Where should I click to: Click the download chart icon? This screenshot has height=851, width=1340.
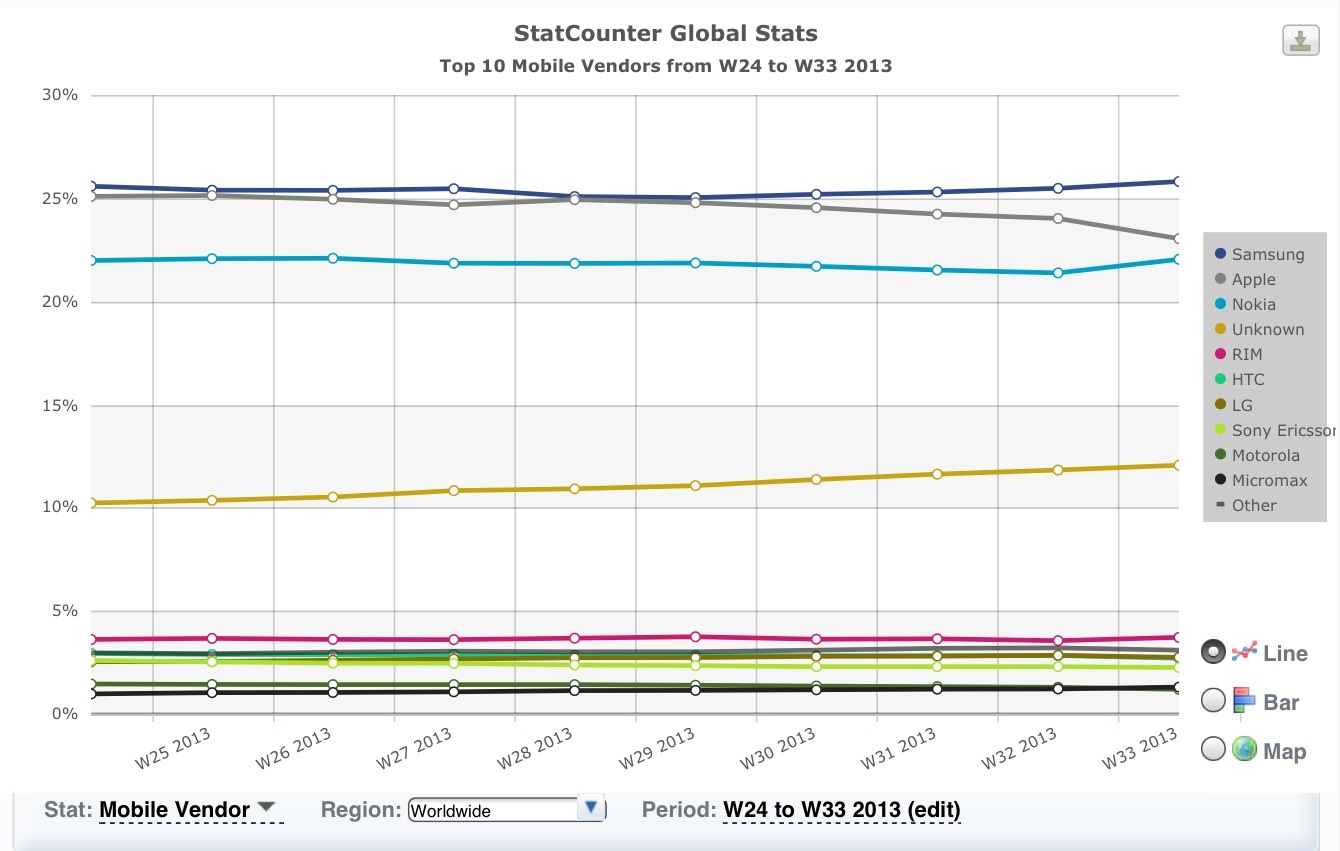point(1300,41)
